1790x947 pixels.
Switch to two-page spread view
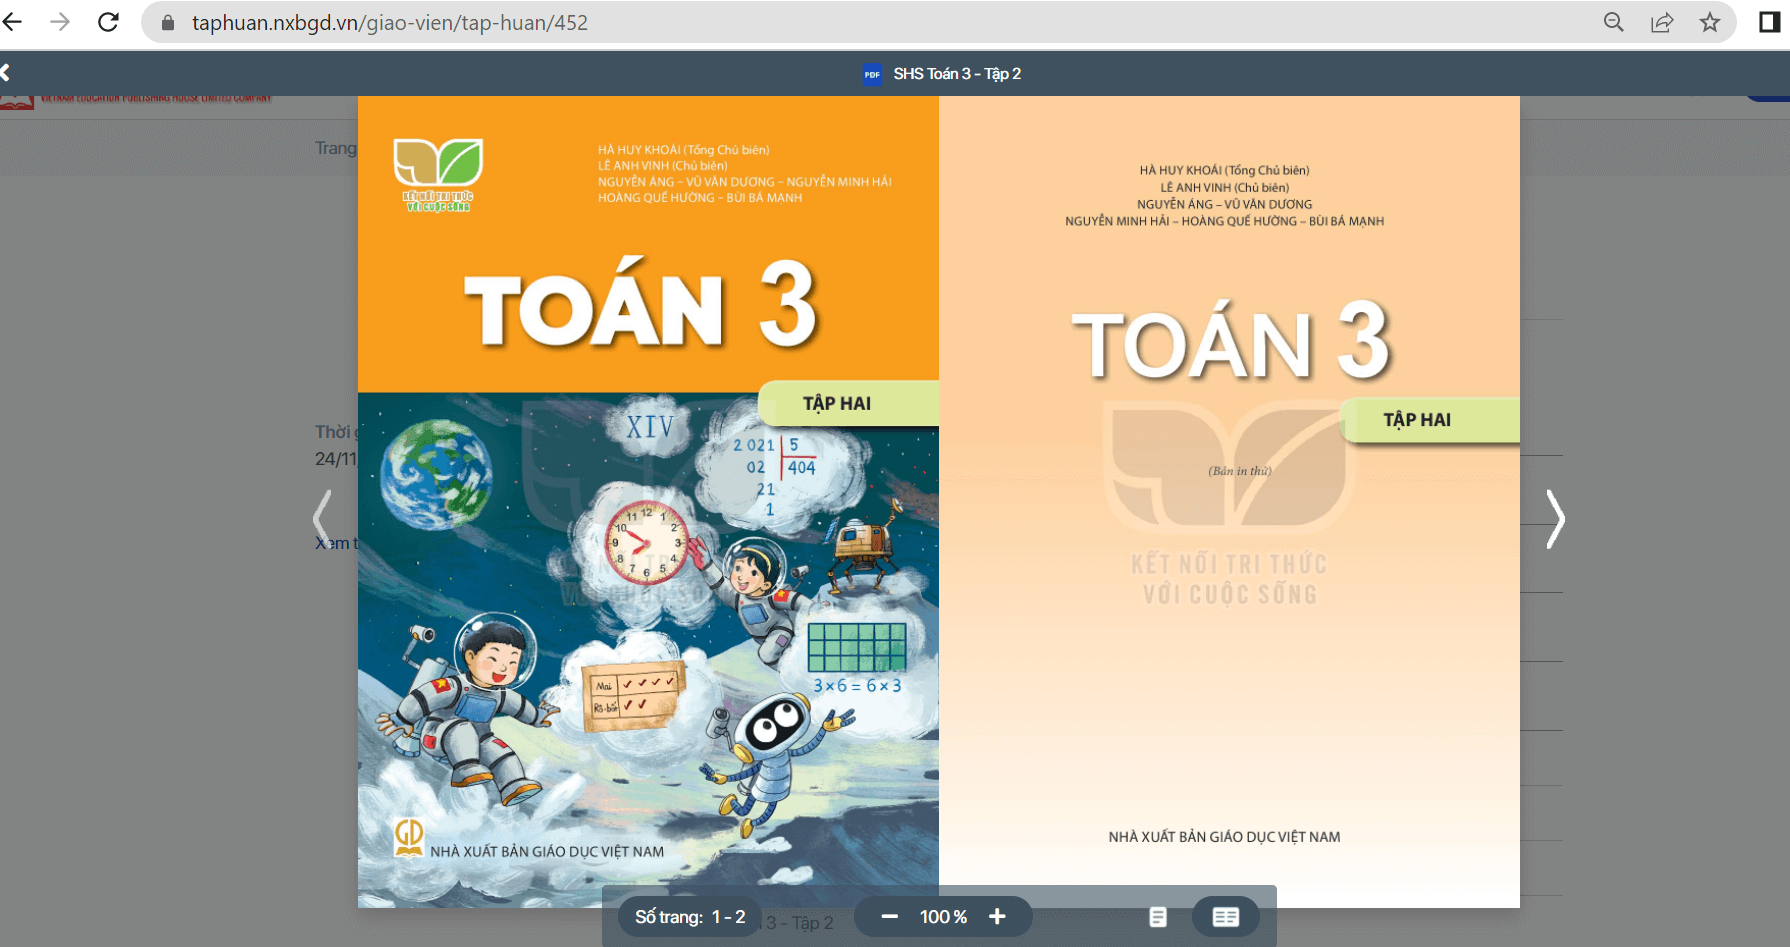click(x=1226, y=917)
